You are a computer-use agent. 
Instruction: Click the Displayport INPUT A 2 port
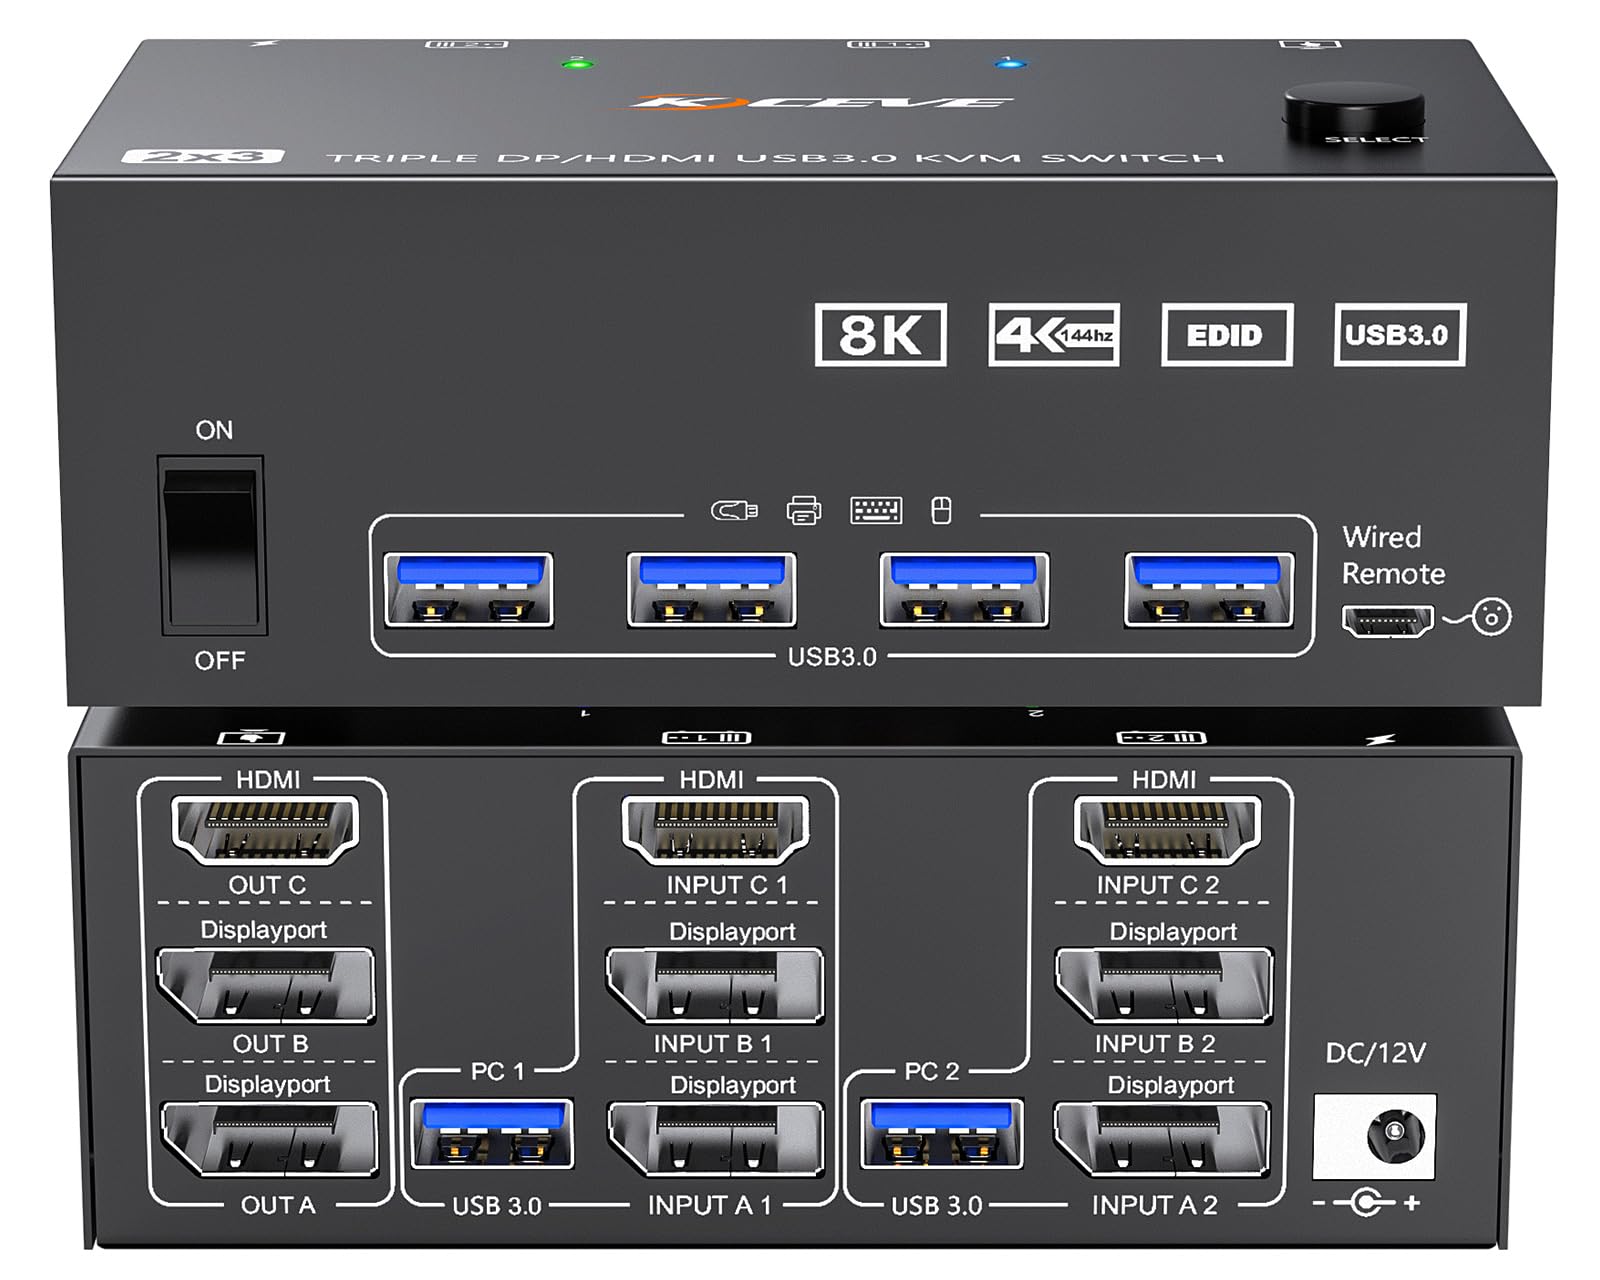1162,1140
